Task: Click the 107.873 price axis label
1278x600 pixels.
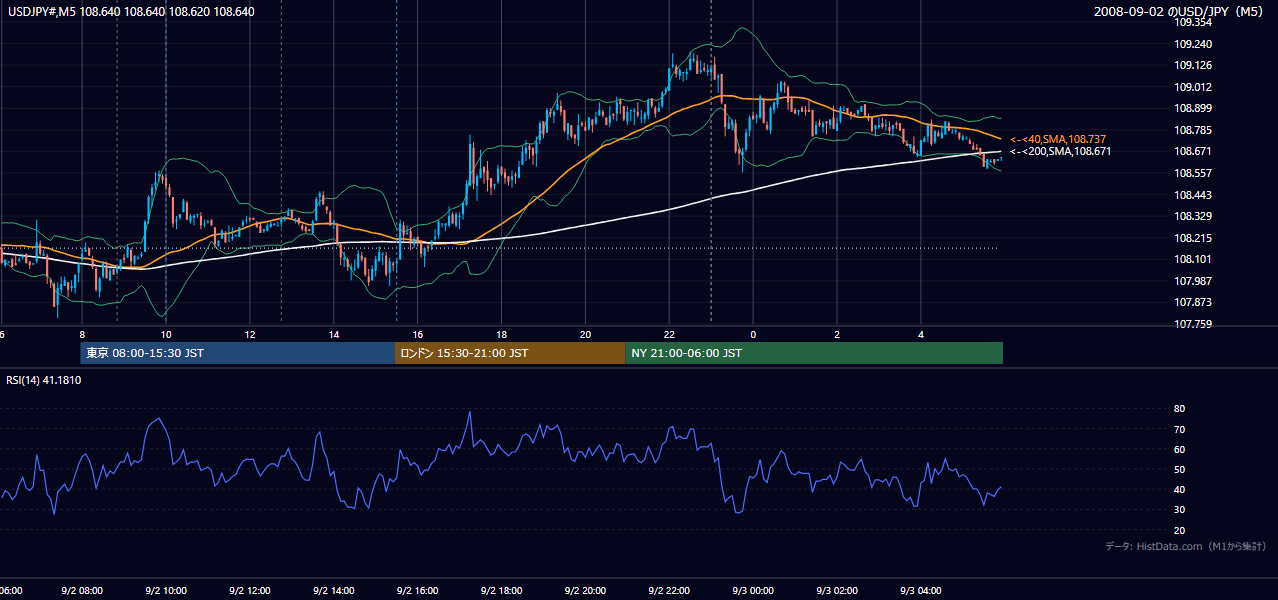Action: 1192,302
